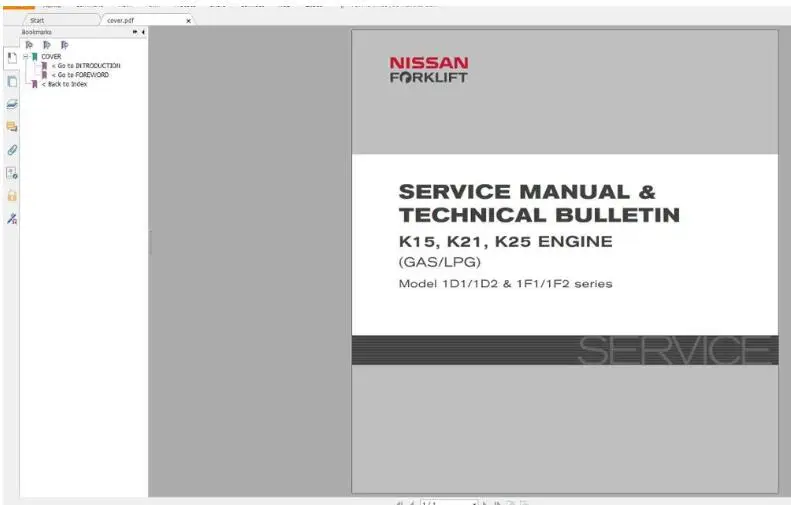Viewport: 791px width, 505px height.
Task: Select the Go to FOREWORD bookmark
Action: click(80, 75)
